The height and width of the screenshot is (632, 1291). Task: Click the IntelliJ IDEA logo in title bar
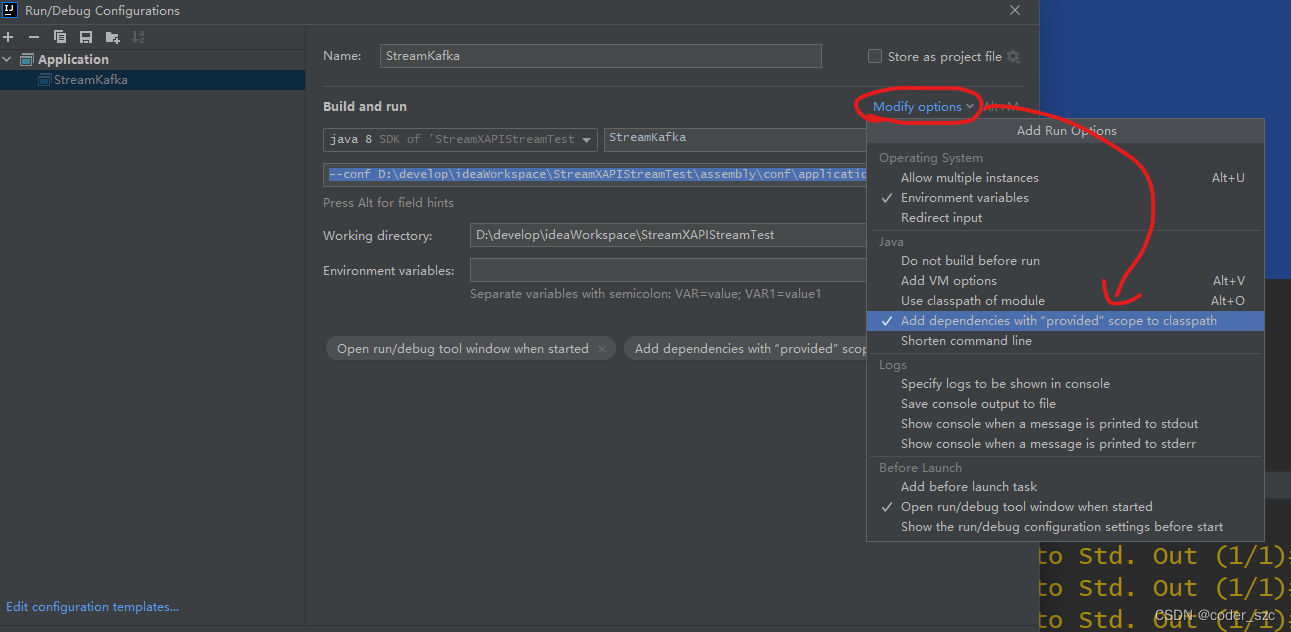pyautogui.click(x=10, y=11)
